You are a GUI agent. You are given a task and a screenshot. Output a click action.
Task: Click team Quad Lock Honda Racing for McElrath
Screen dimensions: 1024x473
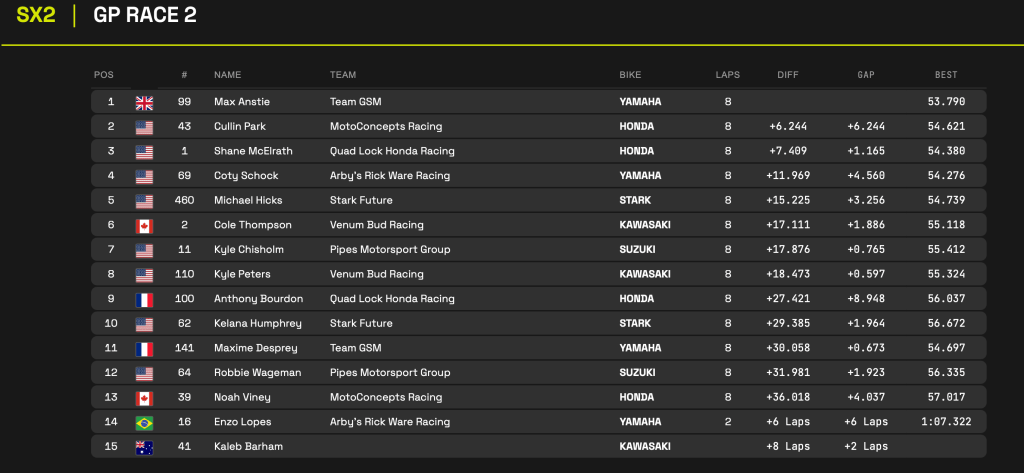pyautogui.click(x=392, y=151)
